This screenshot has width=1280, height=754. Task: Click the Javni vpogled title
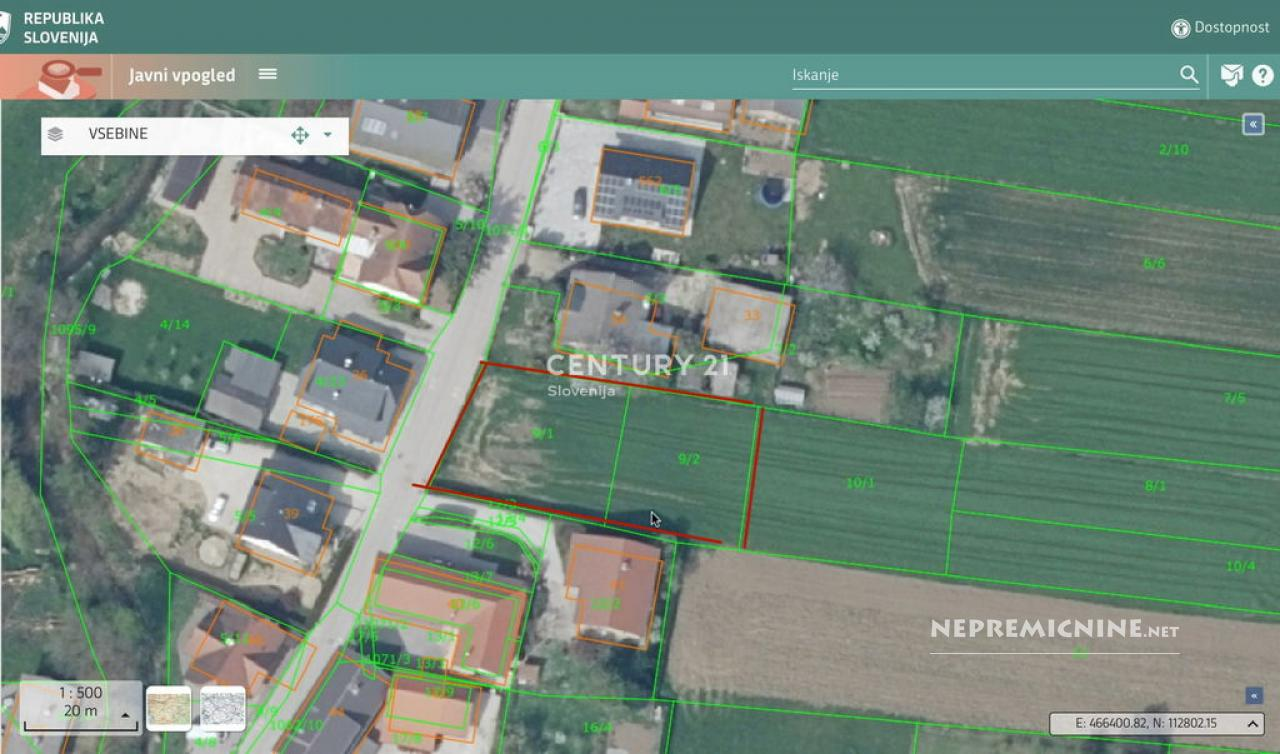coord(182,75)
